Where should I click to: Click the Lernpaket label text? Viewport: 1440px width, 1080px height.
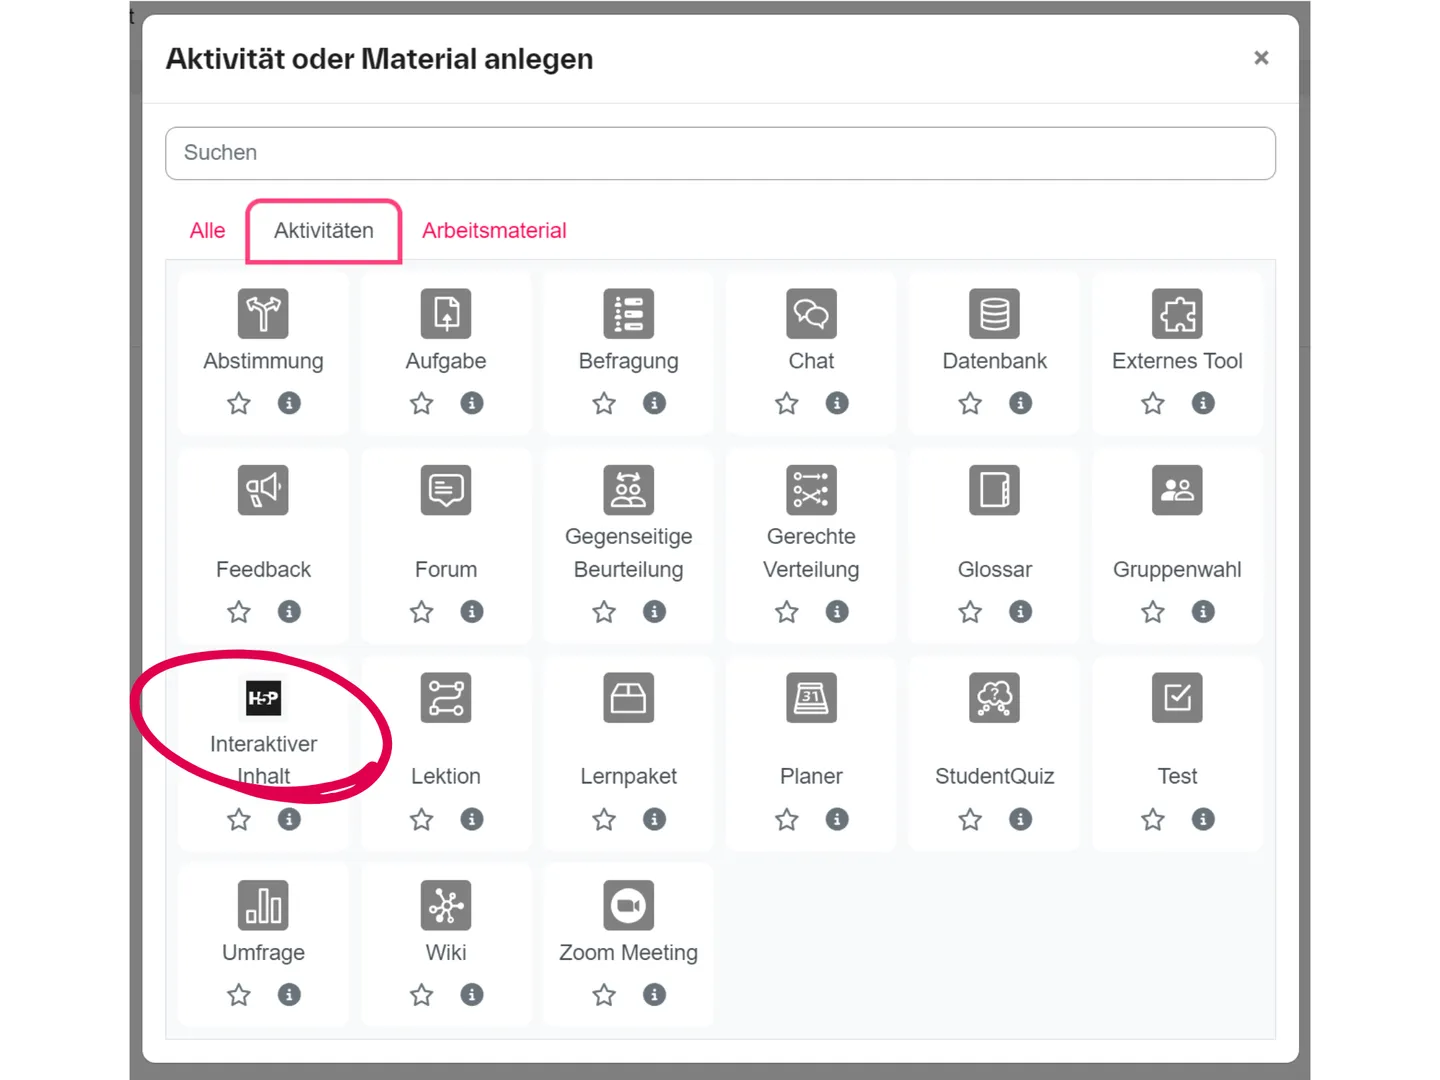point(629,776)
